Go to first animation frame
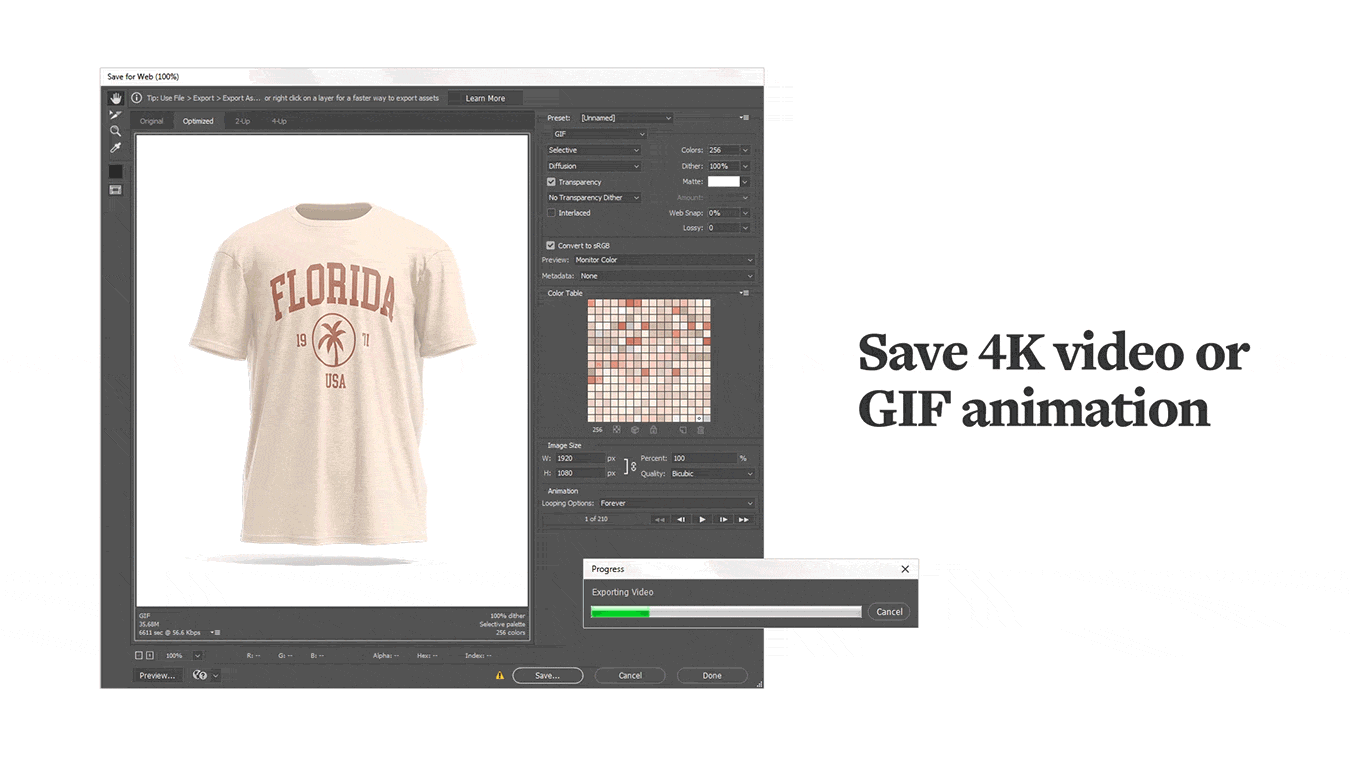 [660, 520]
